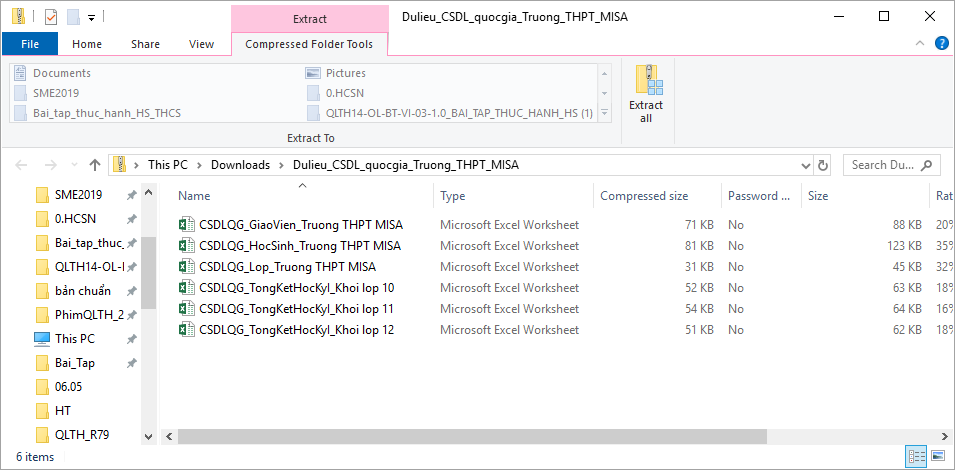Click the horizontal scrollbar right arrow

[945, 437]
